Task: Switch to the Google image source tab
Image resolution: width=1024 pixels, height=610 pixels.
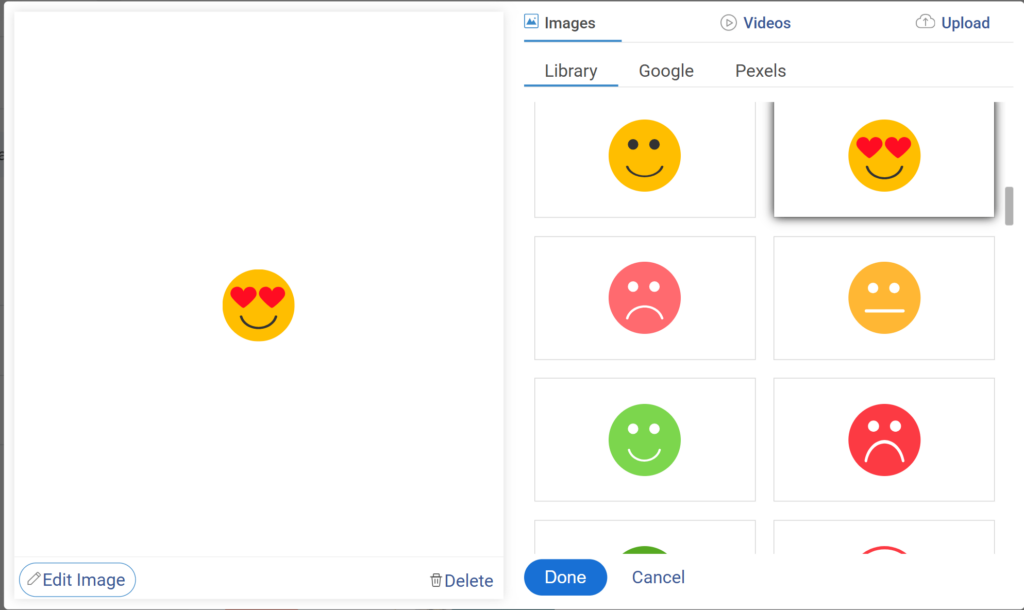Action: (666, 70)
